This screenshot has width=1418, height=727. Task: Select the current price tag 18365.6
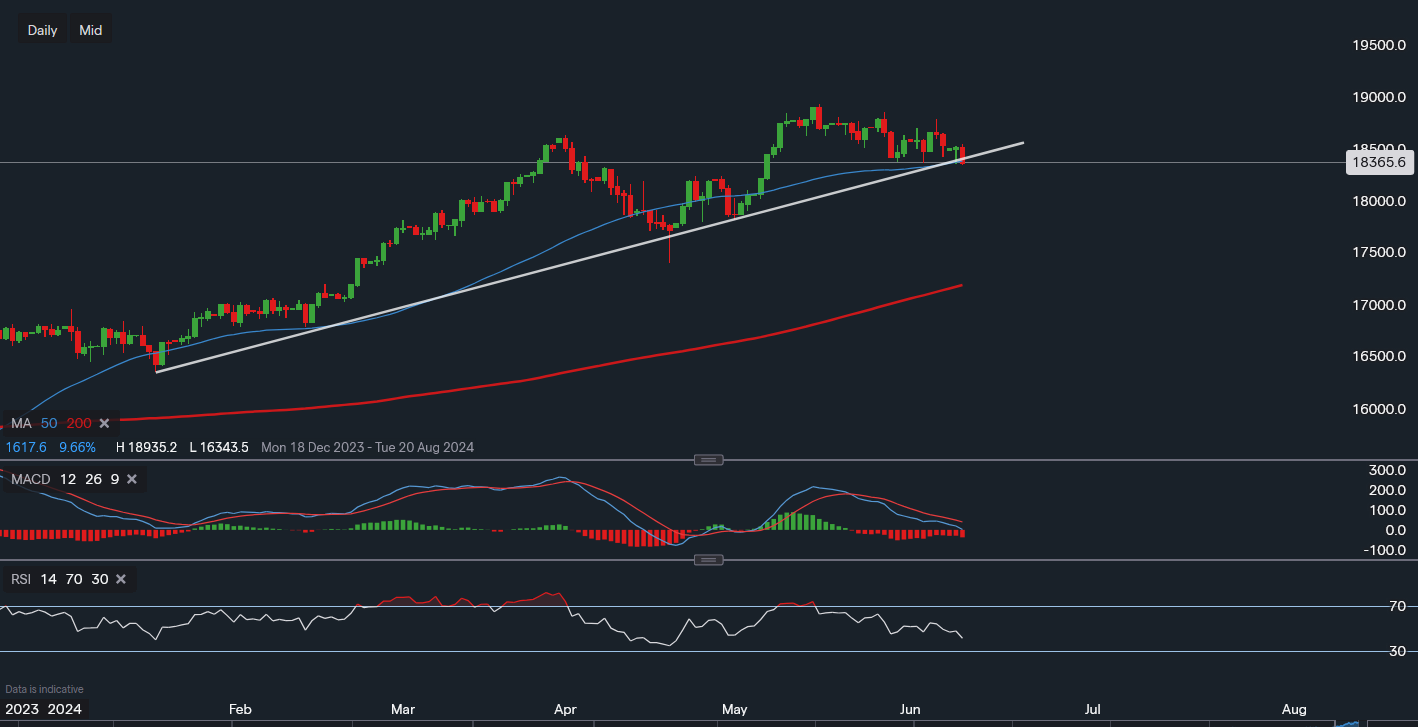click(1380, 162)
